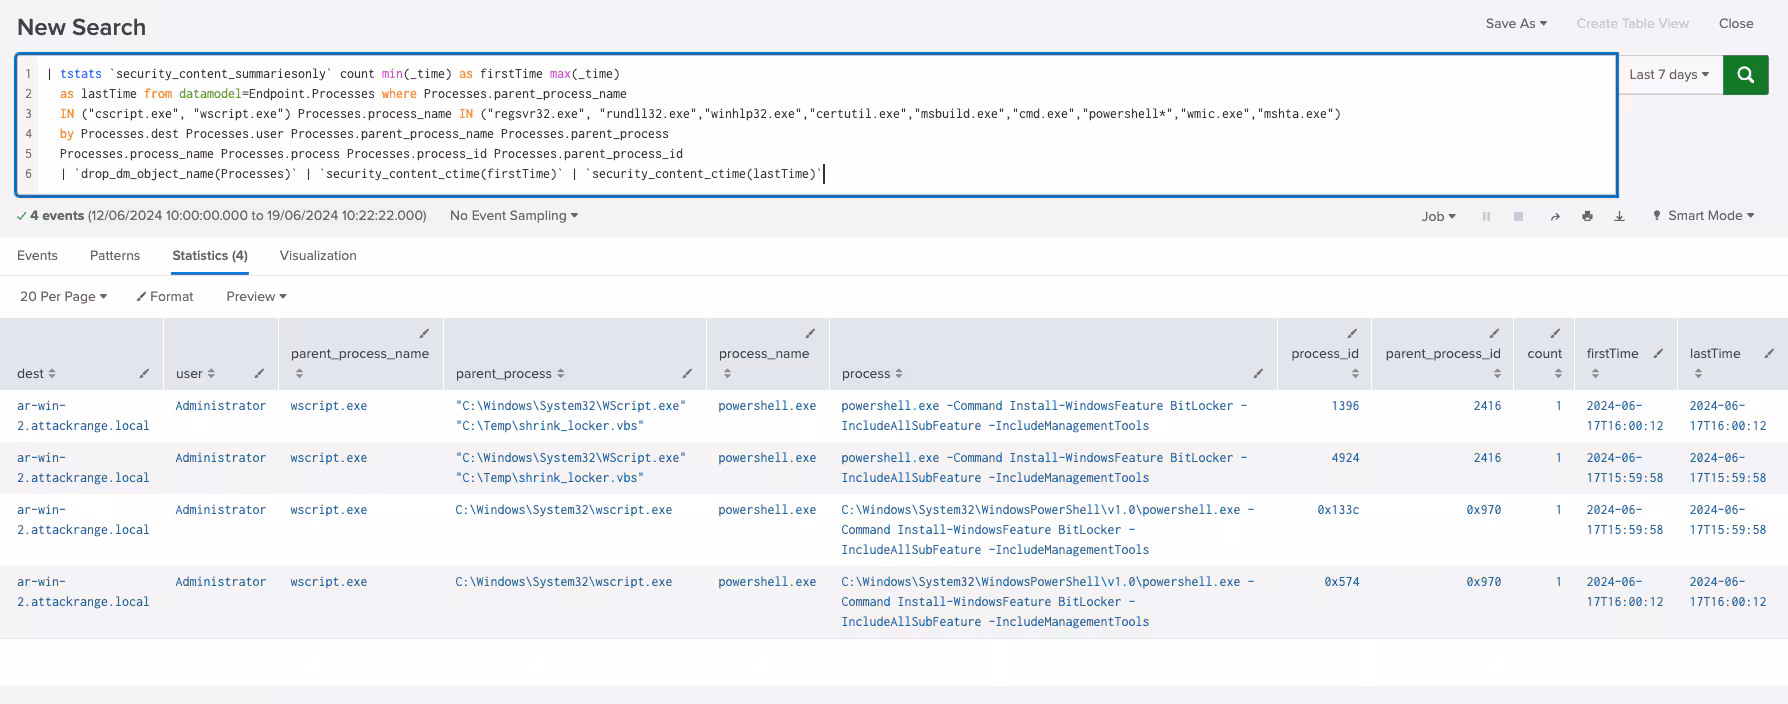Stop the search job

(1518, 217)
